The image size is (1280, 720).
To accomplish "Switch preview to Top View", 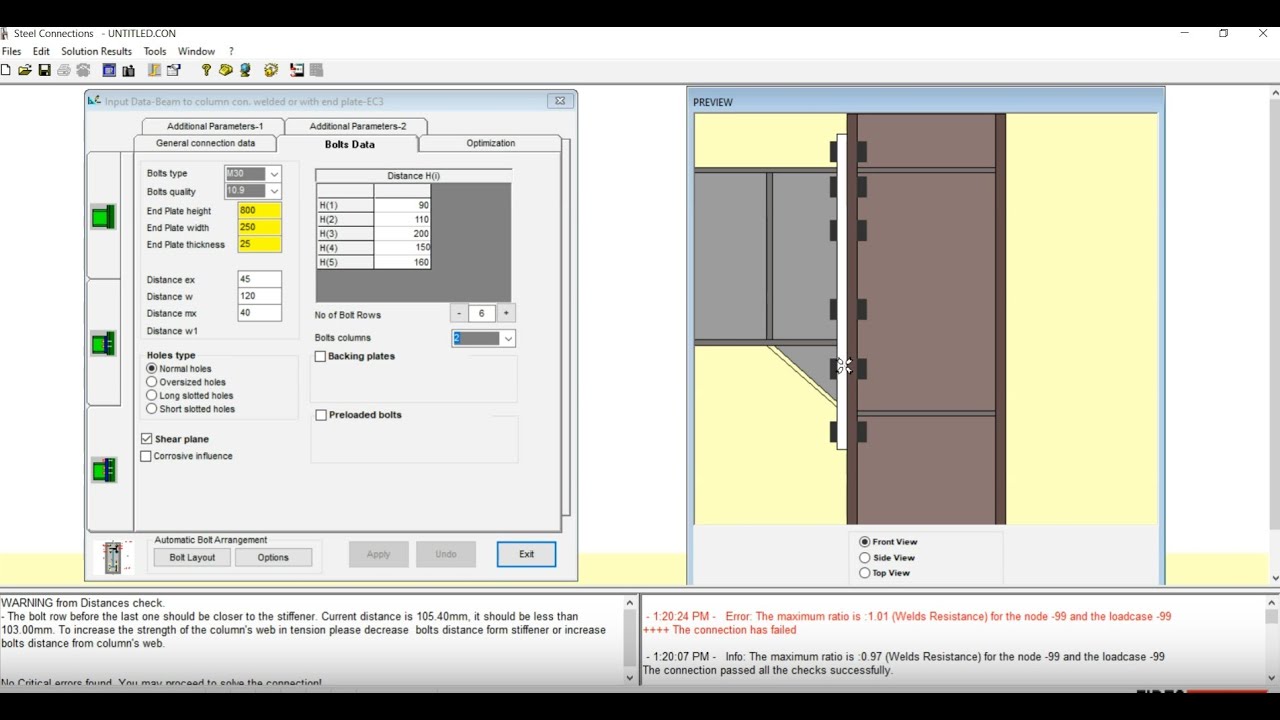I will coord(865,573).
